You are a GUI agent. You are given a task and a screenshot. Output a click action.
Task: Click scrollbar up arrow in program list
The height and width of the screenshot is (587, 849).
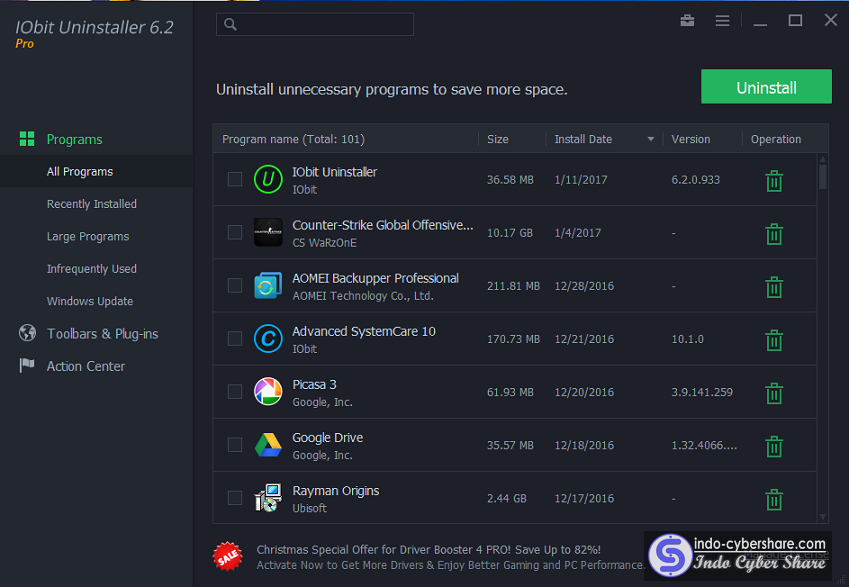(822, 159)
